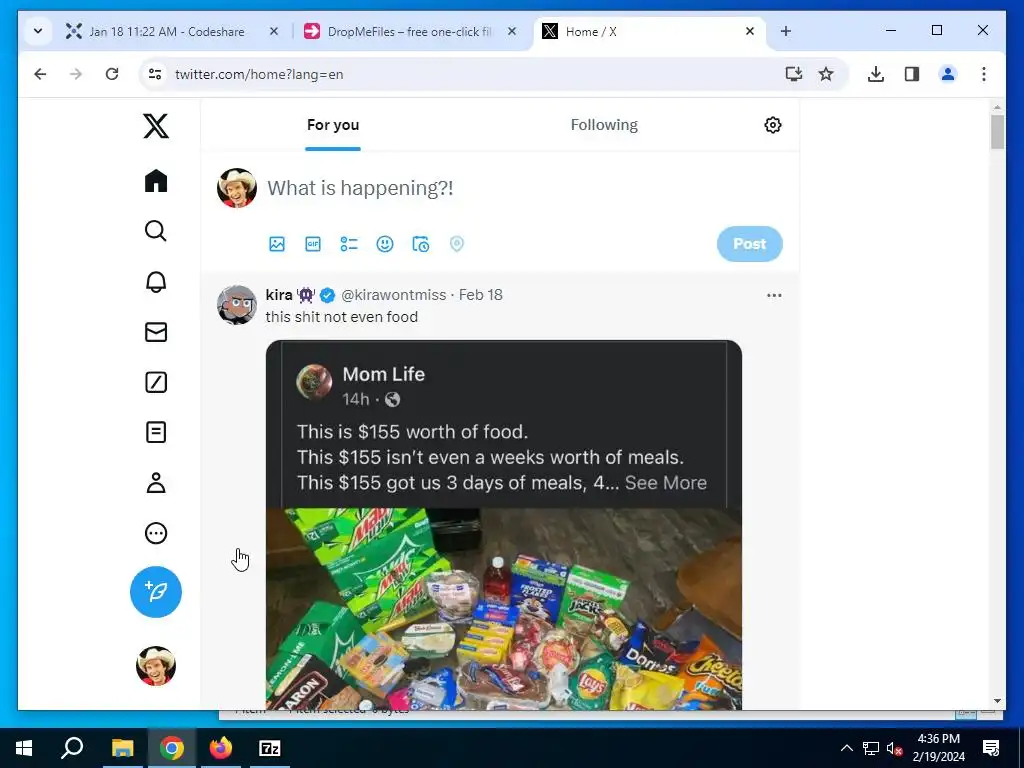Open timeline settings gear icon

click(773, 125)
